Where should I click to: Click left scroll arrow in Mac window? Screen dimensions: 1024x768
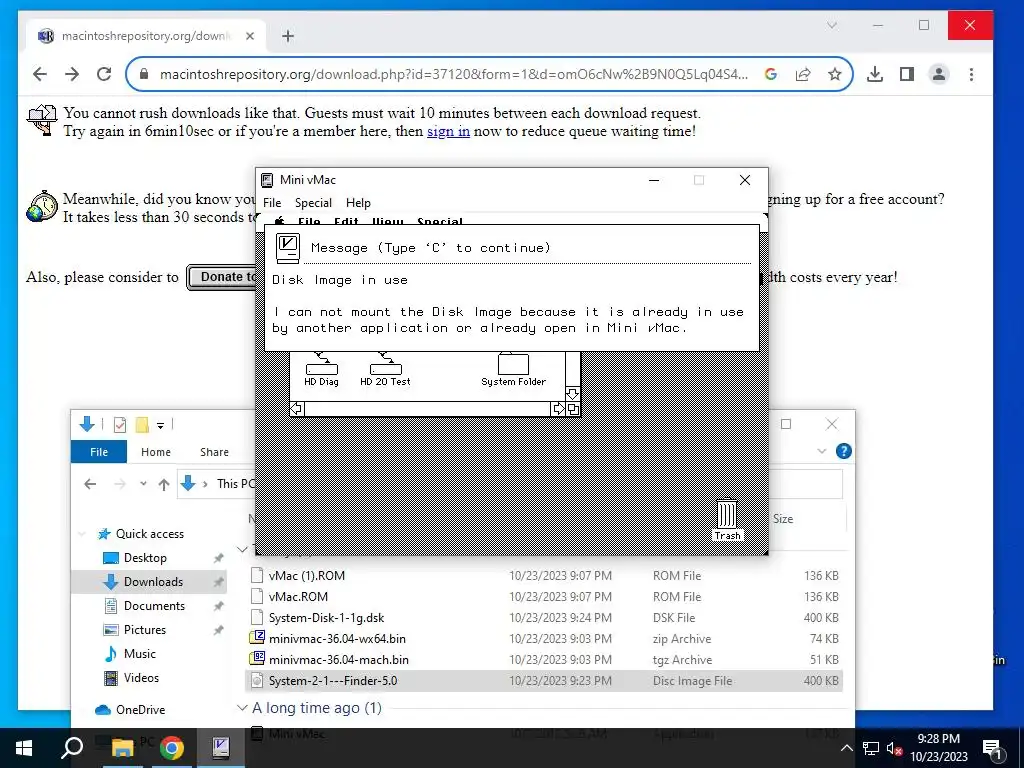click(296, 409)
